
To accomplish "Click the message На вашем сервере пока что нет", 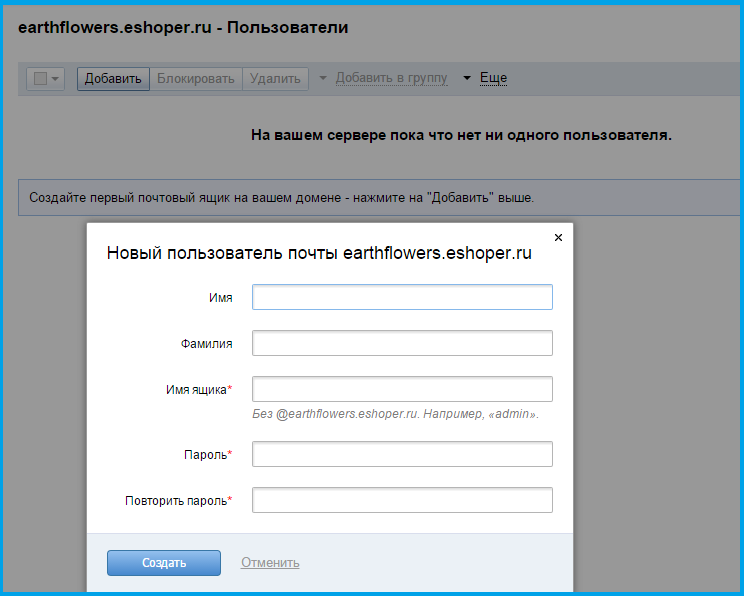I will [461, 135].
